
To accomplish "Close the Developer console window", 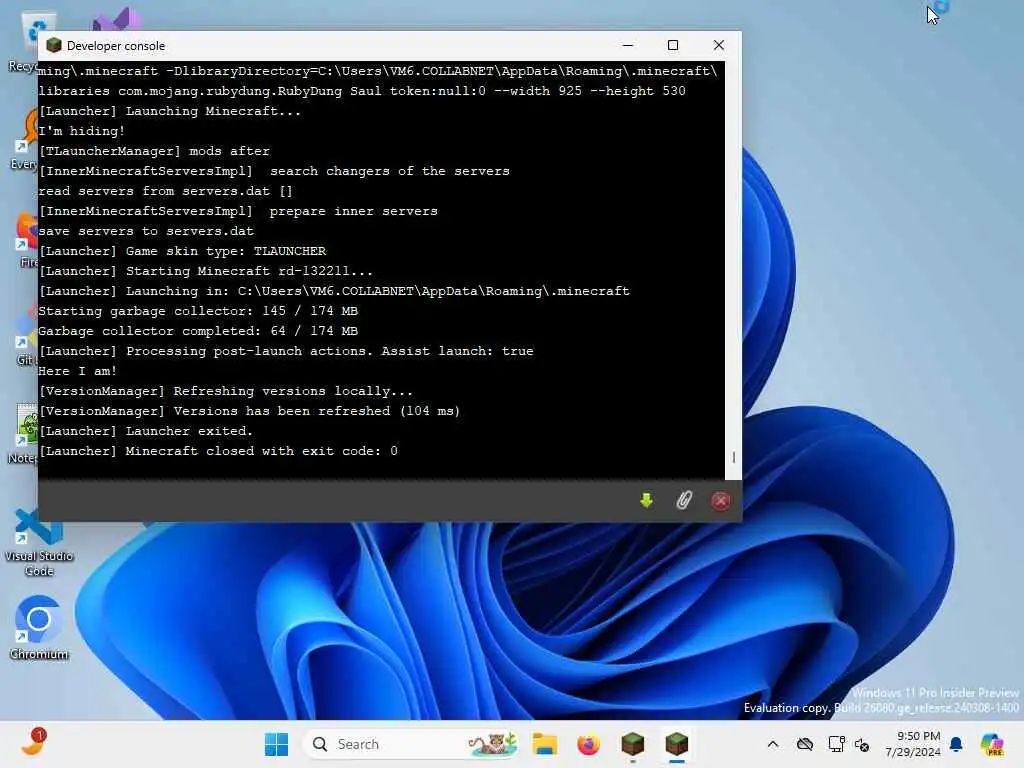I will [x=718, y=45].
